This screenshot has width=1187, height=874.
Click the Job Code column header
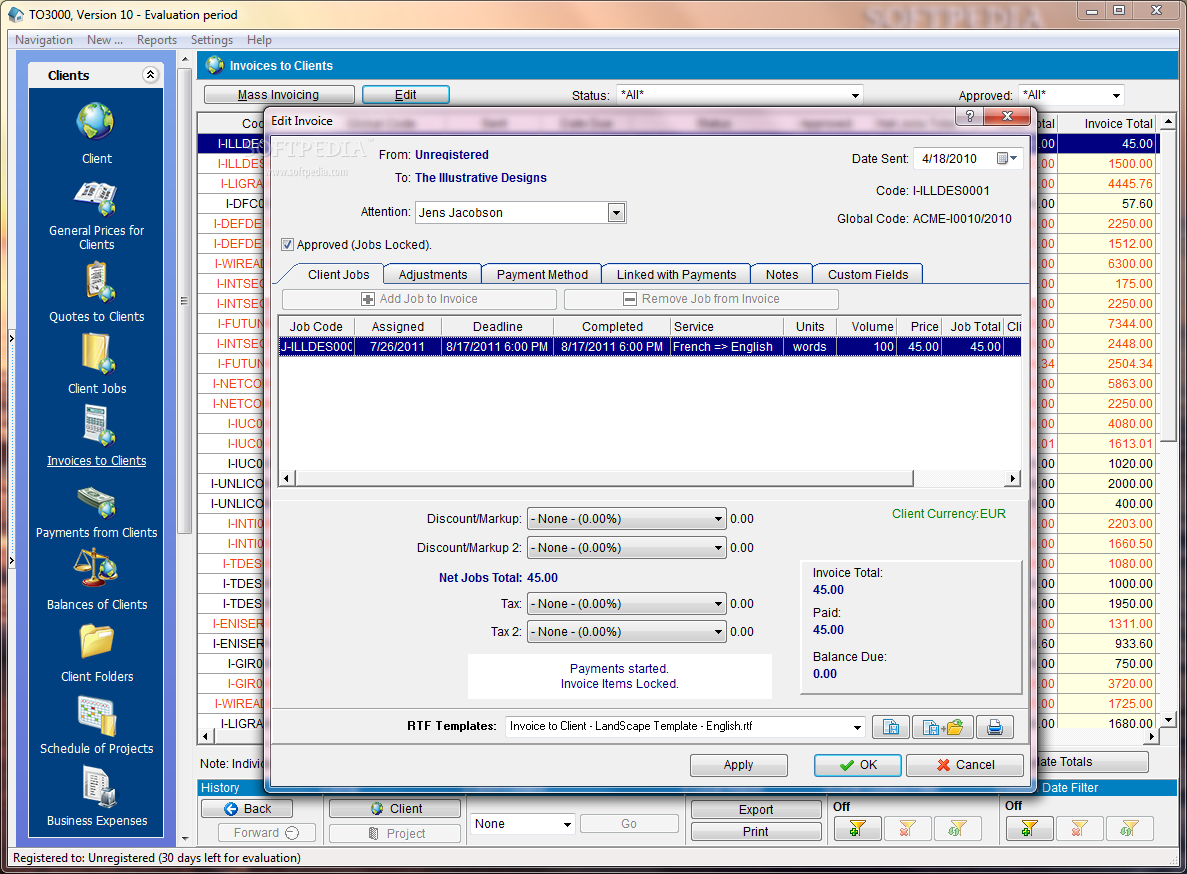click(x=316, y=326)
